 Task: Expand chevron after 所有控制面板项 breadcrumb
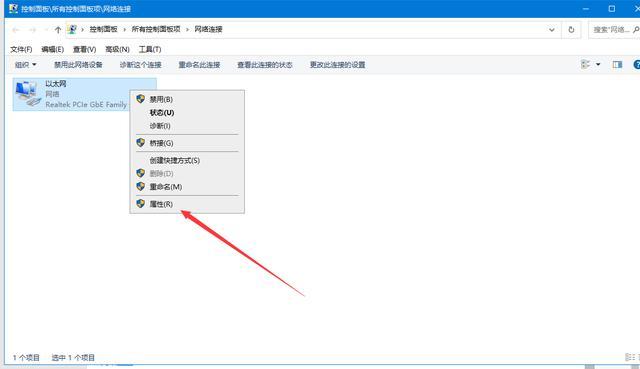[187, 29]
